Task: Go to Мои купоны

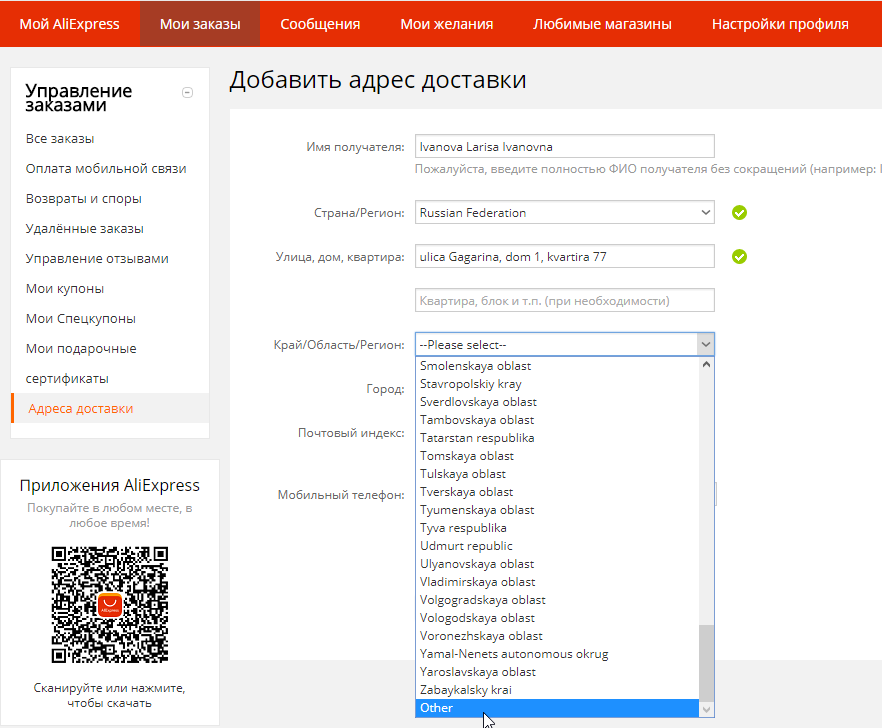Action: tap(65, 289)
